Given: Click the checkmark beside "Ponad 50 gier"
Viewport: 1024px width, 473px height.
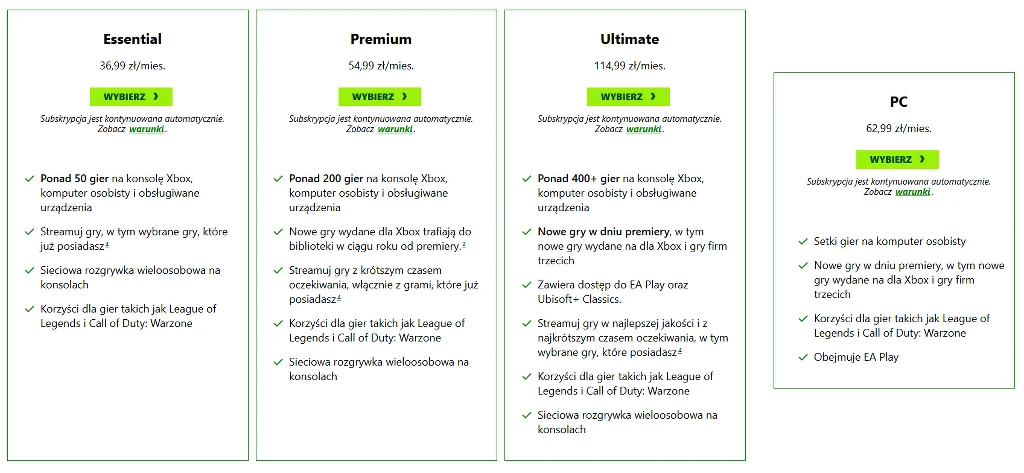Looking at the screenshot, I should (x=30, y=179).
